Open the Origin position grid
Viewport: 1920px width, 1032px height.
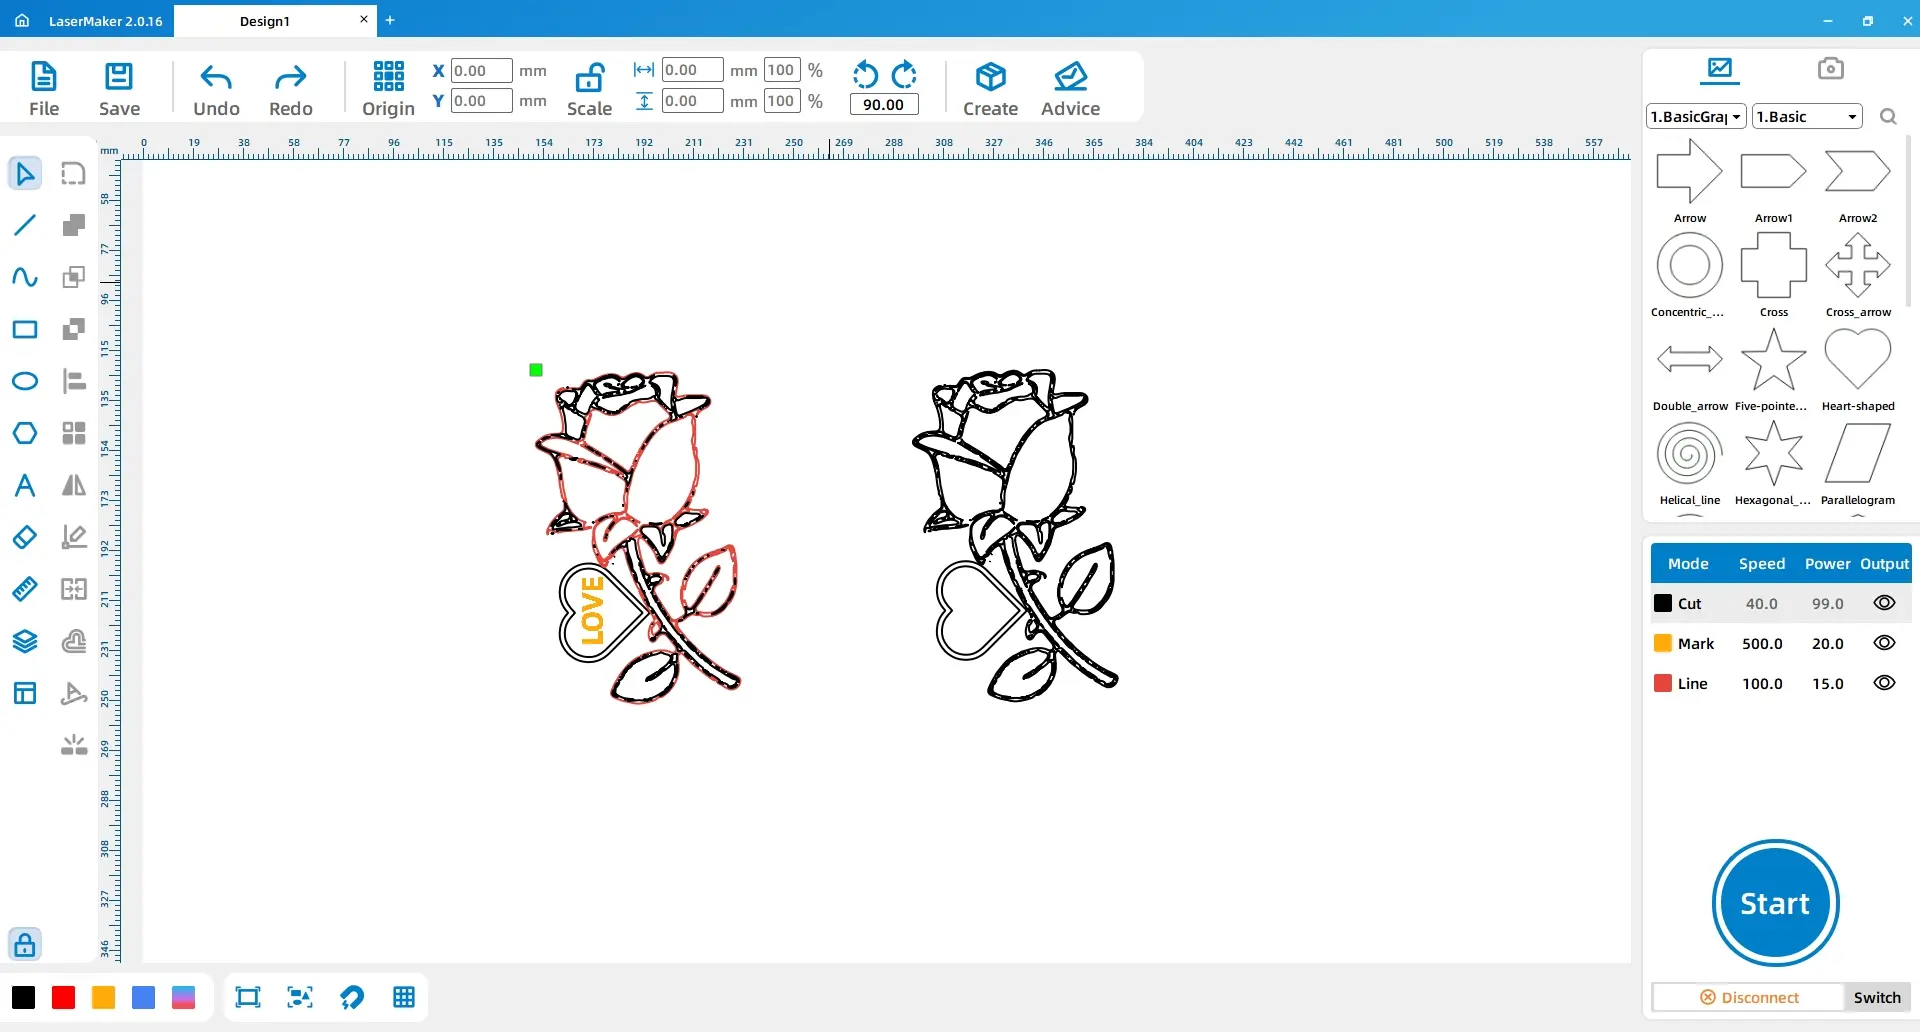click(x=388, y=89)
